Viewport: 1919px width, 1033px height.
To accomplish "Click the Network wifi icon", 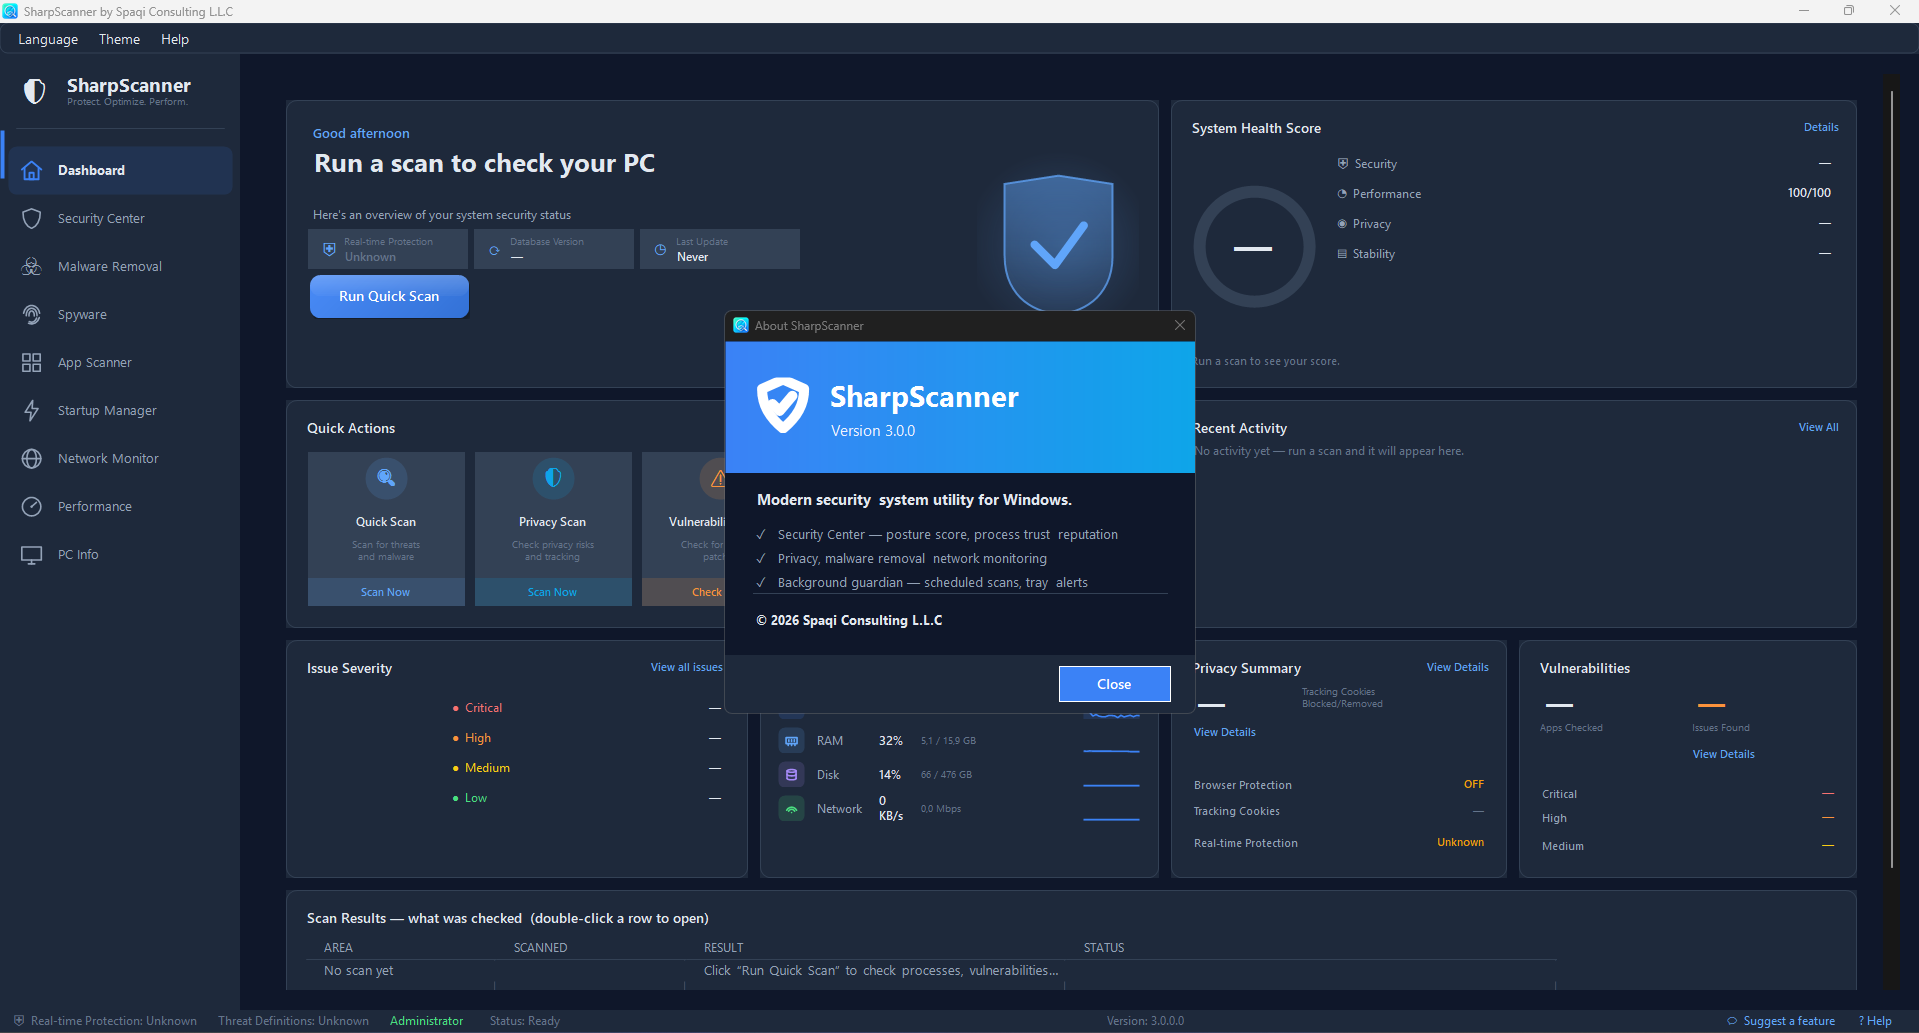I will tap(792, 809).
